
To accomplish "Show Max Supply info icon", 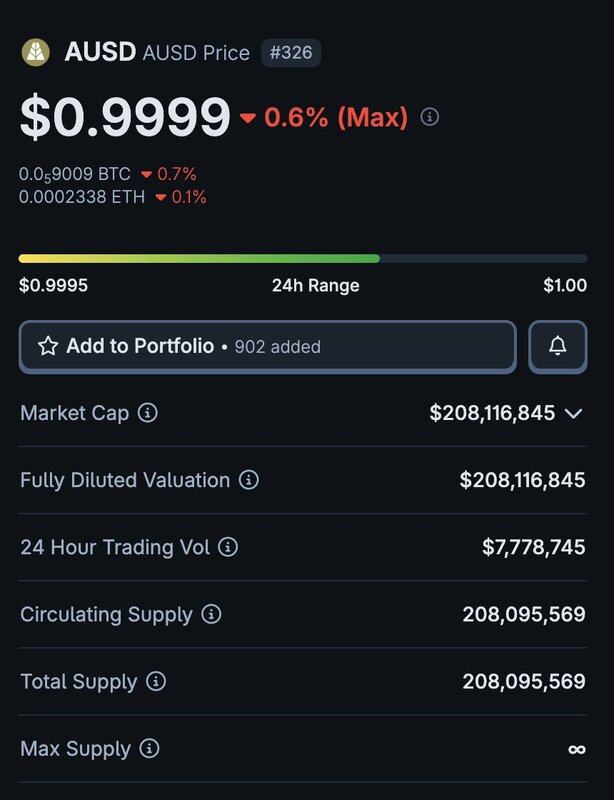I will 150,748.
